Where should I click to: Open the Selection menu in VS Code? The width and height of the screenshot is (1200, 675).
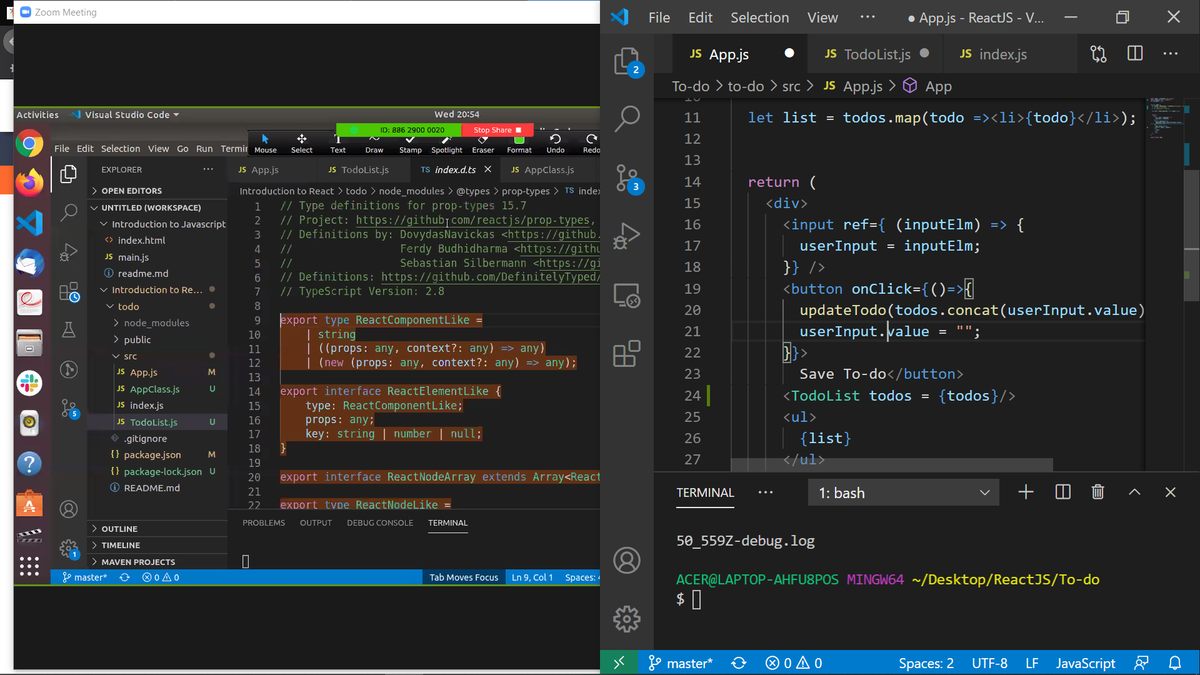[x=760, y=17]
